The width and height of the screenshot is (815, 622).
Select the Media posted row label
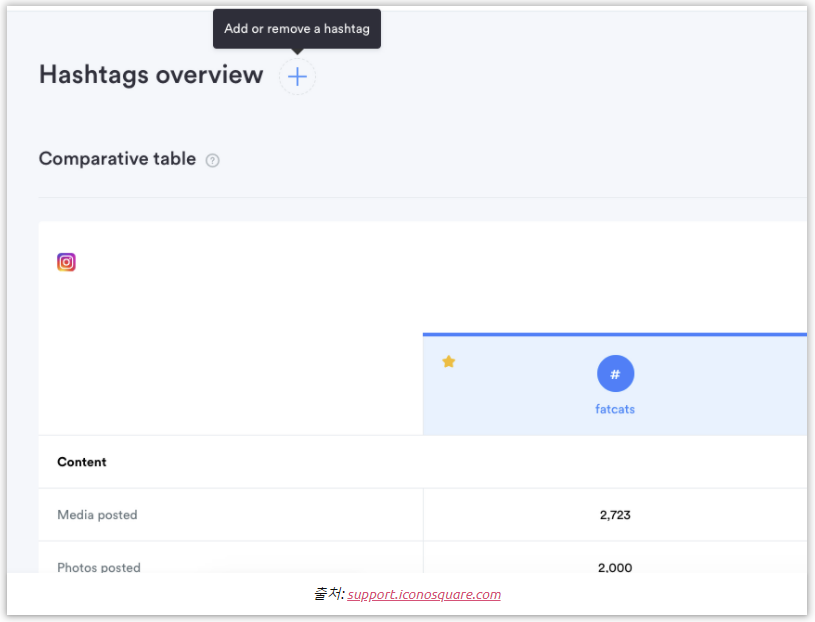click(x=97, y=515)
